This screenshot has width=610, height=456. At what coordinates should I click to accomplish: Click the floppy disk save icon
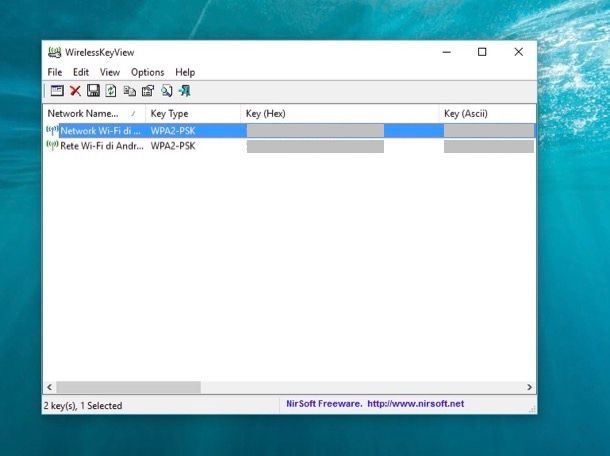coord(93,91)
